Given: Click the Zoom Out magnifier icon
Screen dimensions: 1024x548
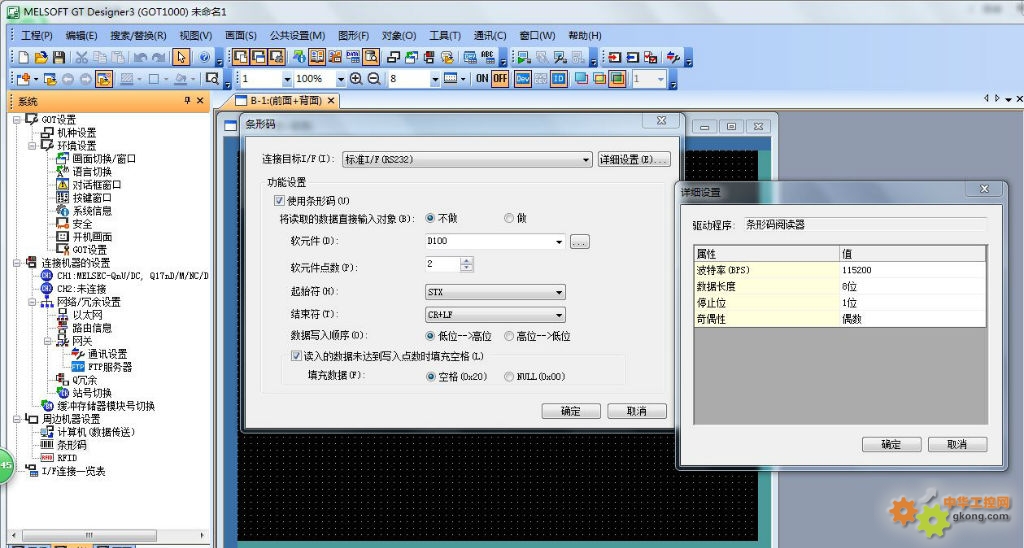Looking at the screenshot, I should tap(374, 79).
